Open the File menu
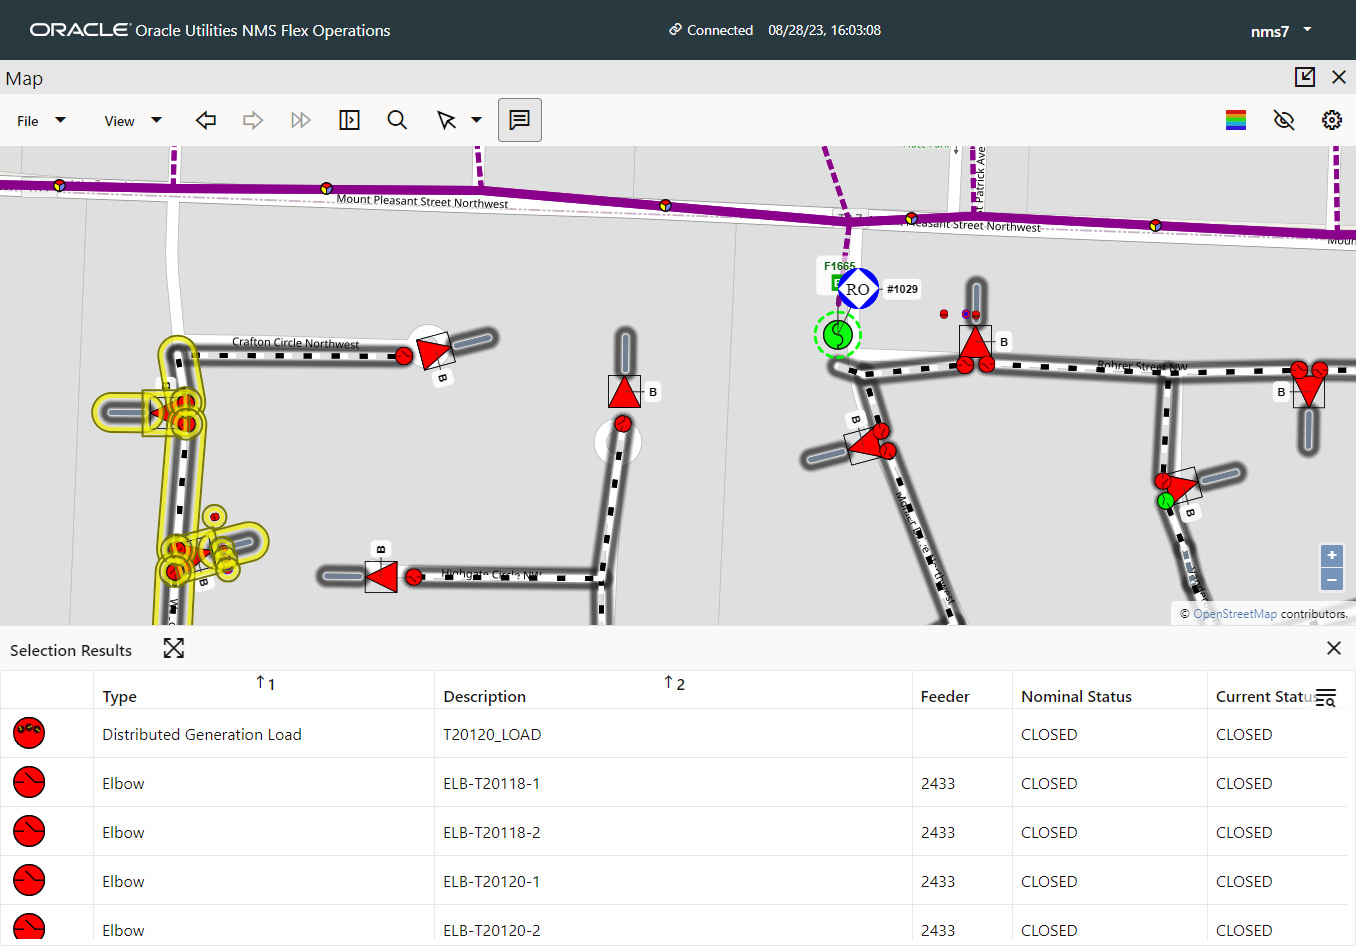Screen dimensions: 1356x946 [x=41, y=121]
